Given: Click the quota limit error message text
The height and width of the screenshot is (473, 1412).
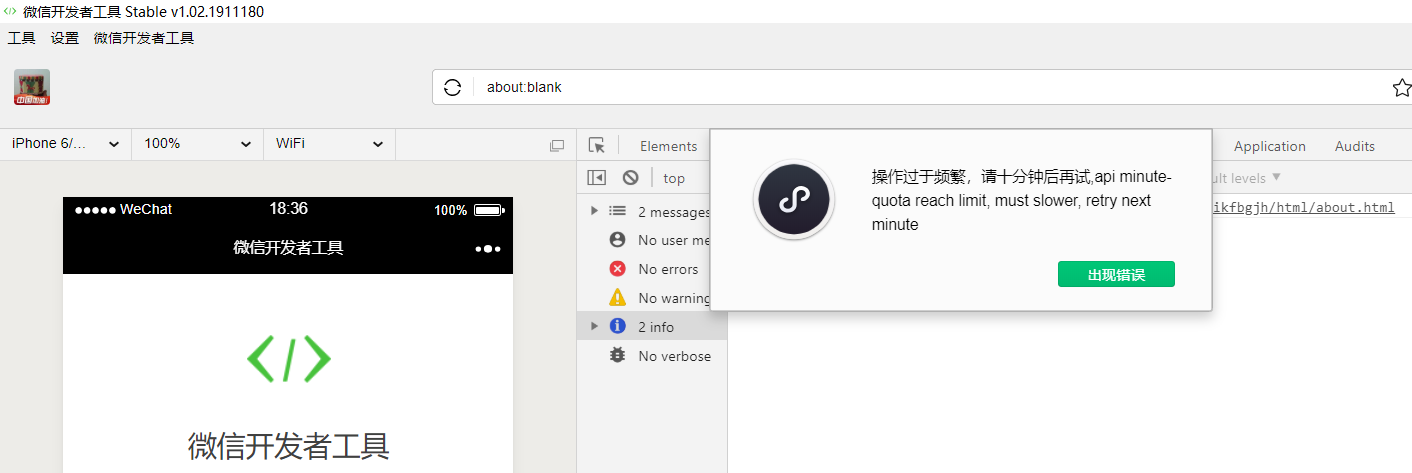Looking at the screenshot, I should point(1021,200).
